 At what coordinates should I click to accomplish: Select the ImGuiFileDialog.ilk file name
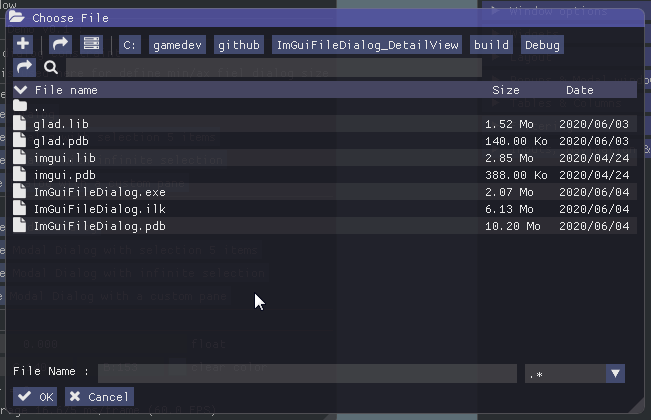[x=100, y=209]
